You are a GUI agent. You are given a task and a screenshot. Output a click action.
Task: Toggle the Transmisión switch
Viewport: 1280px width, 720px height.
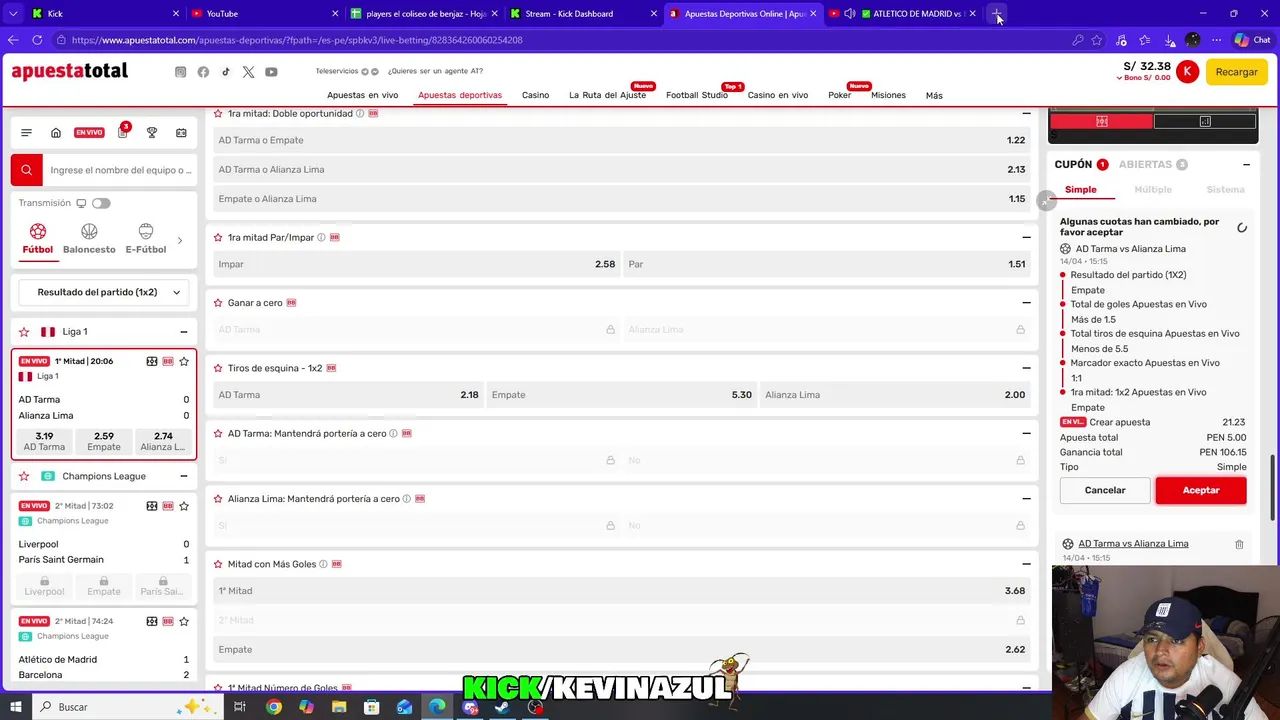[x=101, y=203]
